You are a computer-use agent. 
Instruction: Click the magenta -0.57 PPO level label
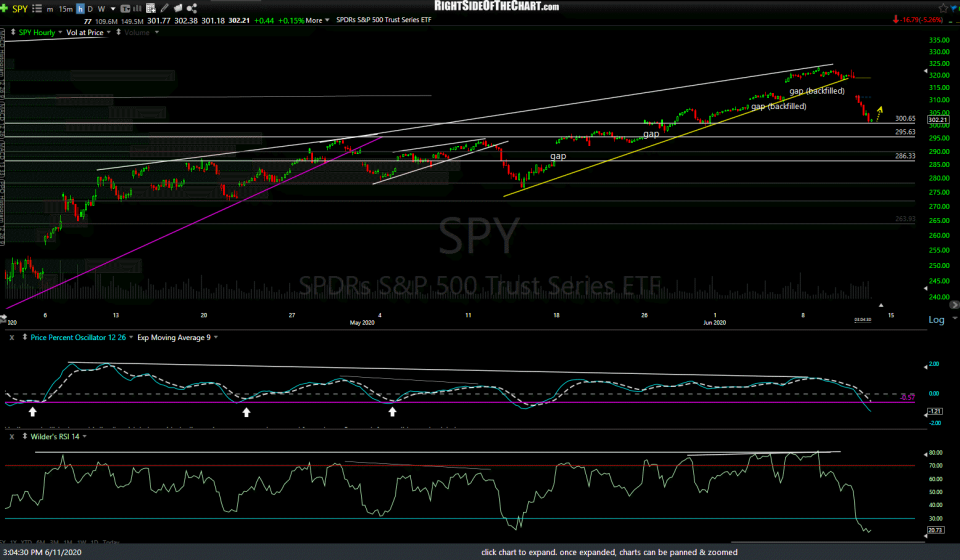(907, 397)
